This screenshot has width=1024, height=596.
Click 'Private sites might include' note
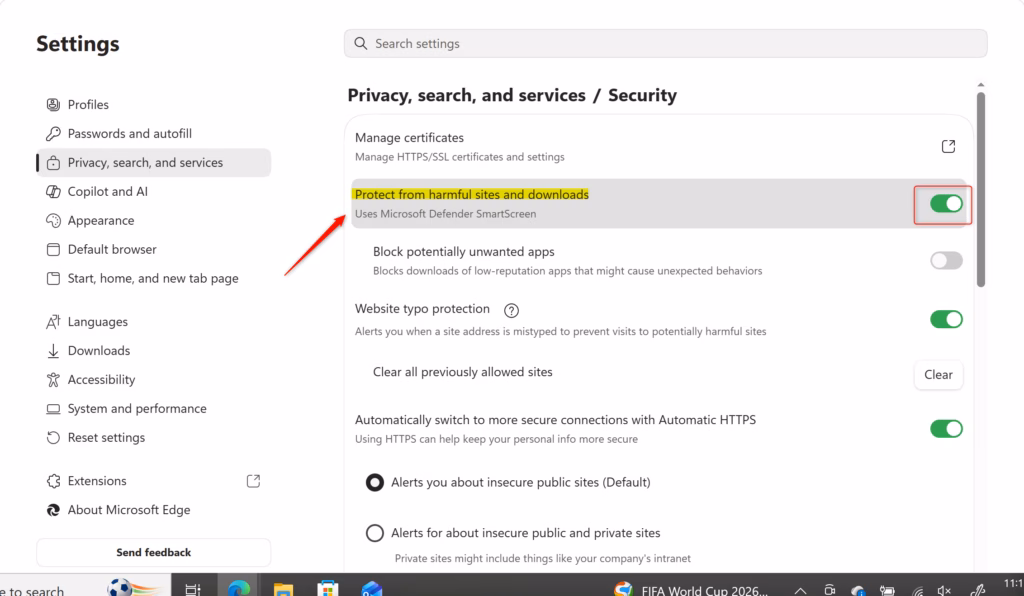(x=543, y=559)
